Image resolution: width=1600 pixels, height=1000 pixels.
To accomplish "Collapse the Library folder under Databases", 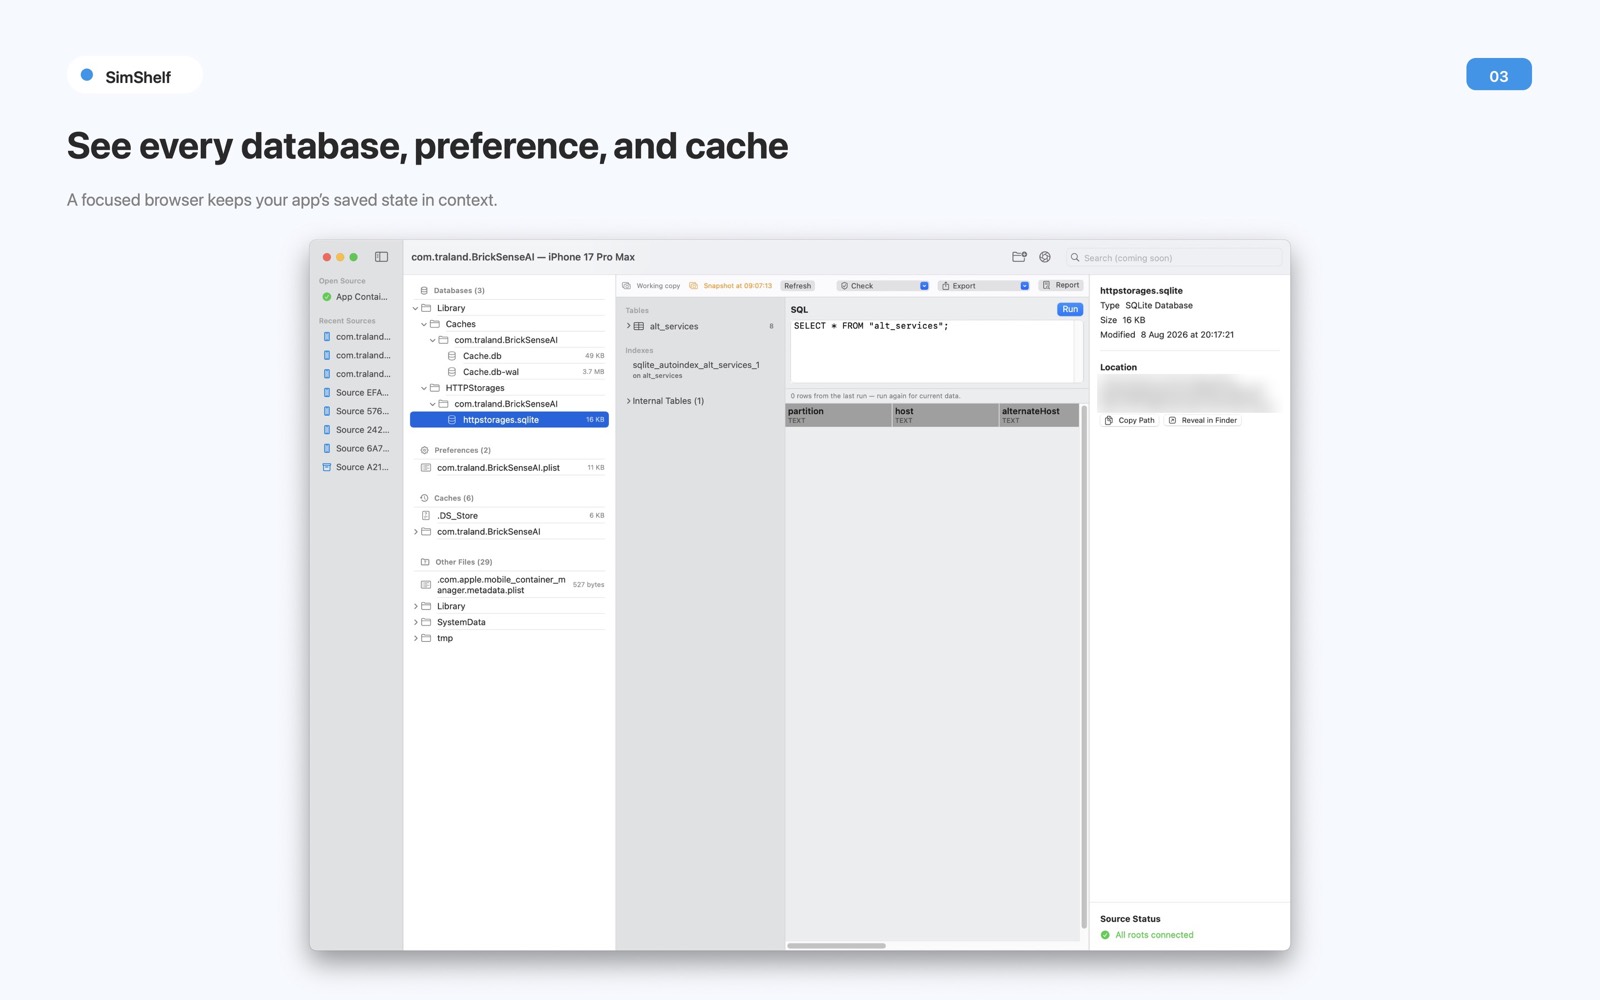I will pyautogui.click(x=416, y=308).
